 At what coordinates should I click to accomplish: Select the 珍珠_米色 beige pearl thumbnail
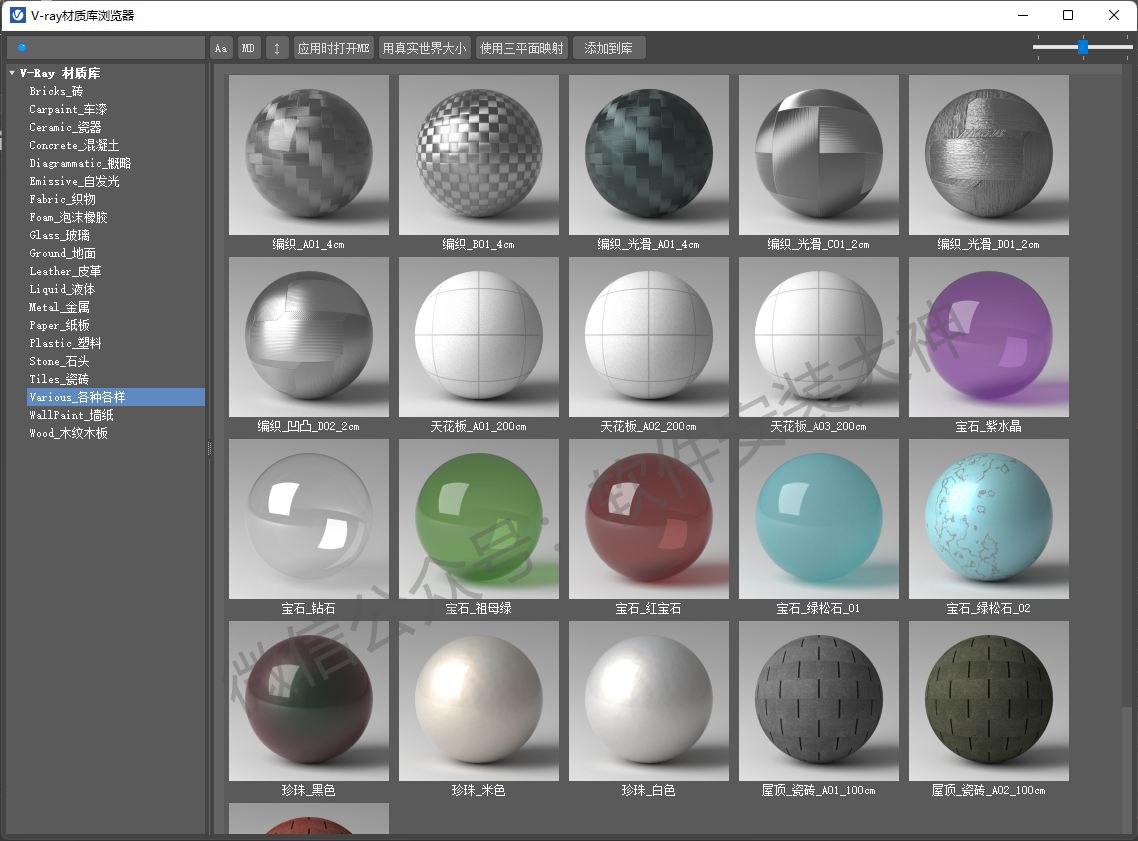(x=478, y=701)
